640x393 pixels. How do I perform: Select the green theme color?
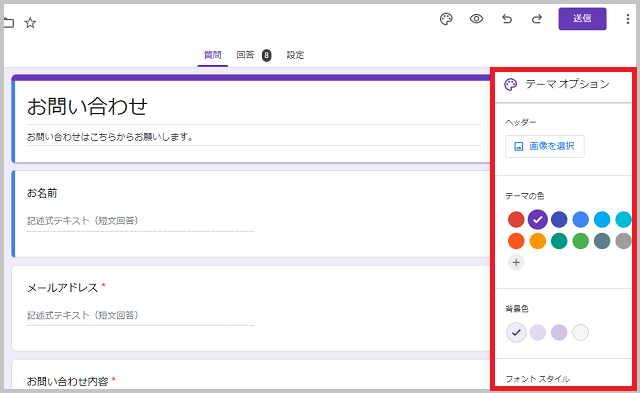(580, 241)
